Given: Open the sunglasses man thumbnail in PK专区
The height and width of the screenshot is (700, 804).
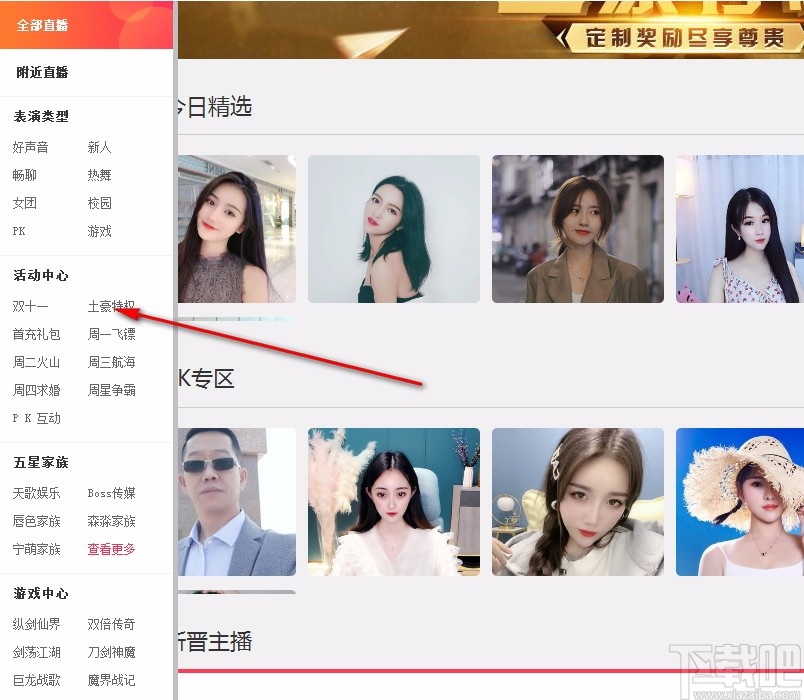Looking at the screenshot, I should click(237, 502).
